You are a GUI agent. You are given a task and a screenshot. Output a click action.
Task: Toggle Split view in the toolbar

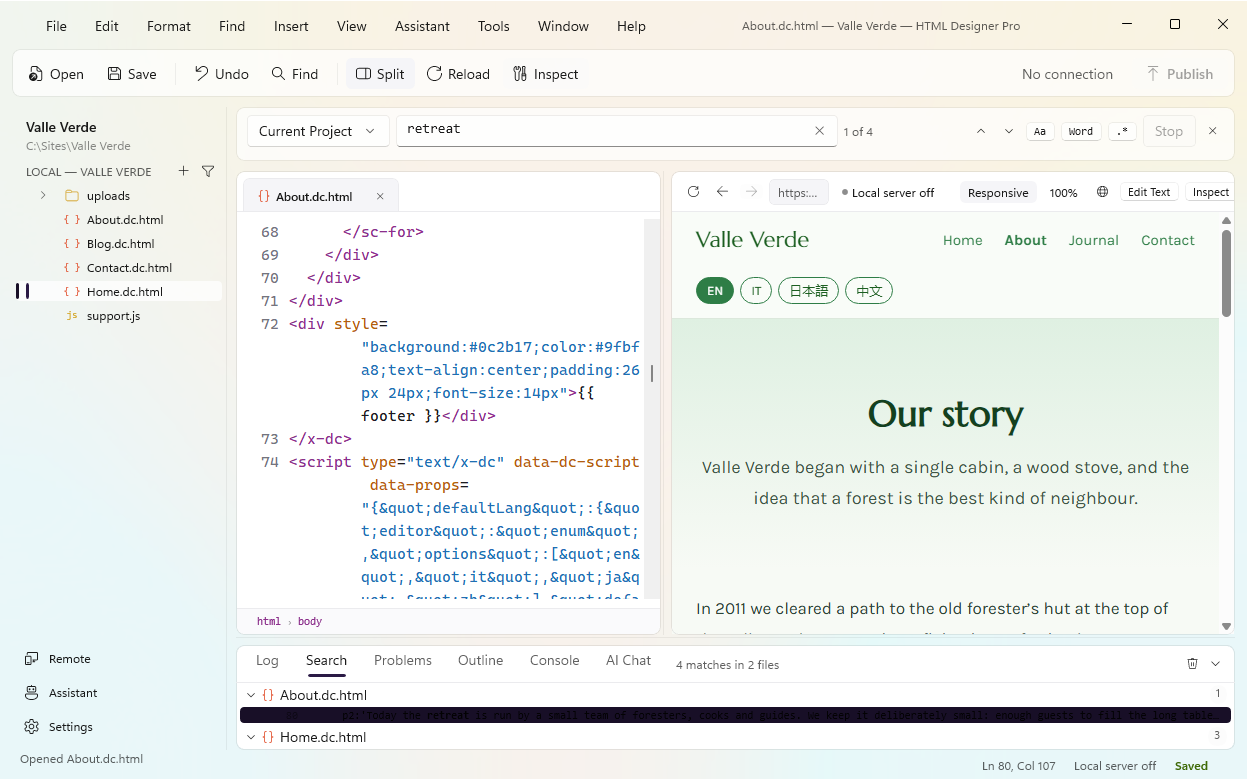click(380, 74)
